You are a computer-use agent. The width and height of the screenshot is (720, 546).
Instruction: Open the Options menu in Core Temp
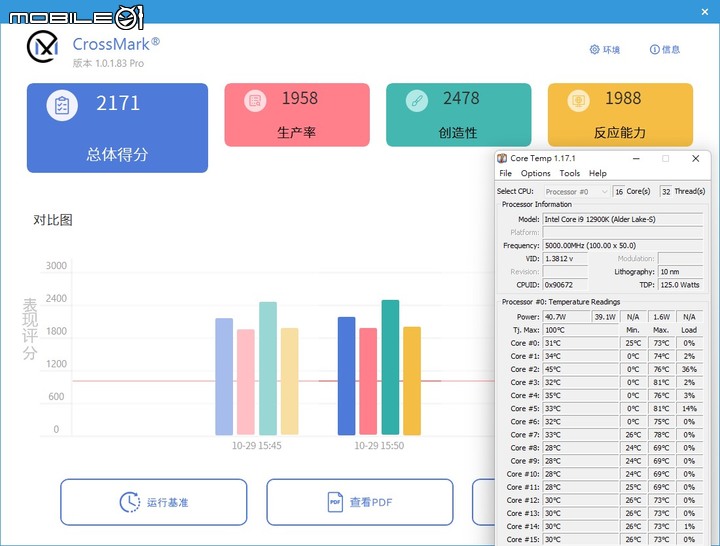click(x=535, y=173)
